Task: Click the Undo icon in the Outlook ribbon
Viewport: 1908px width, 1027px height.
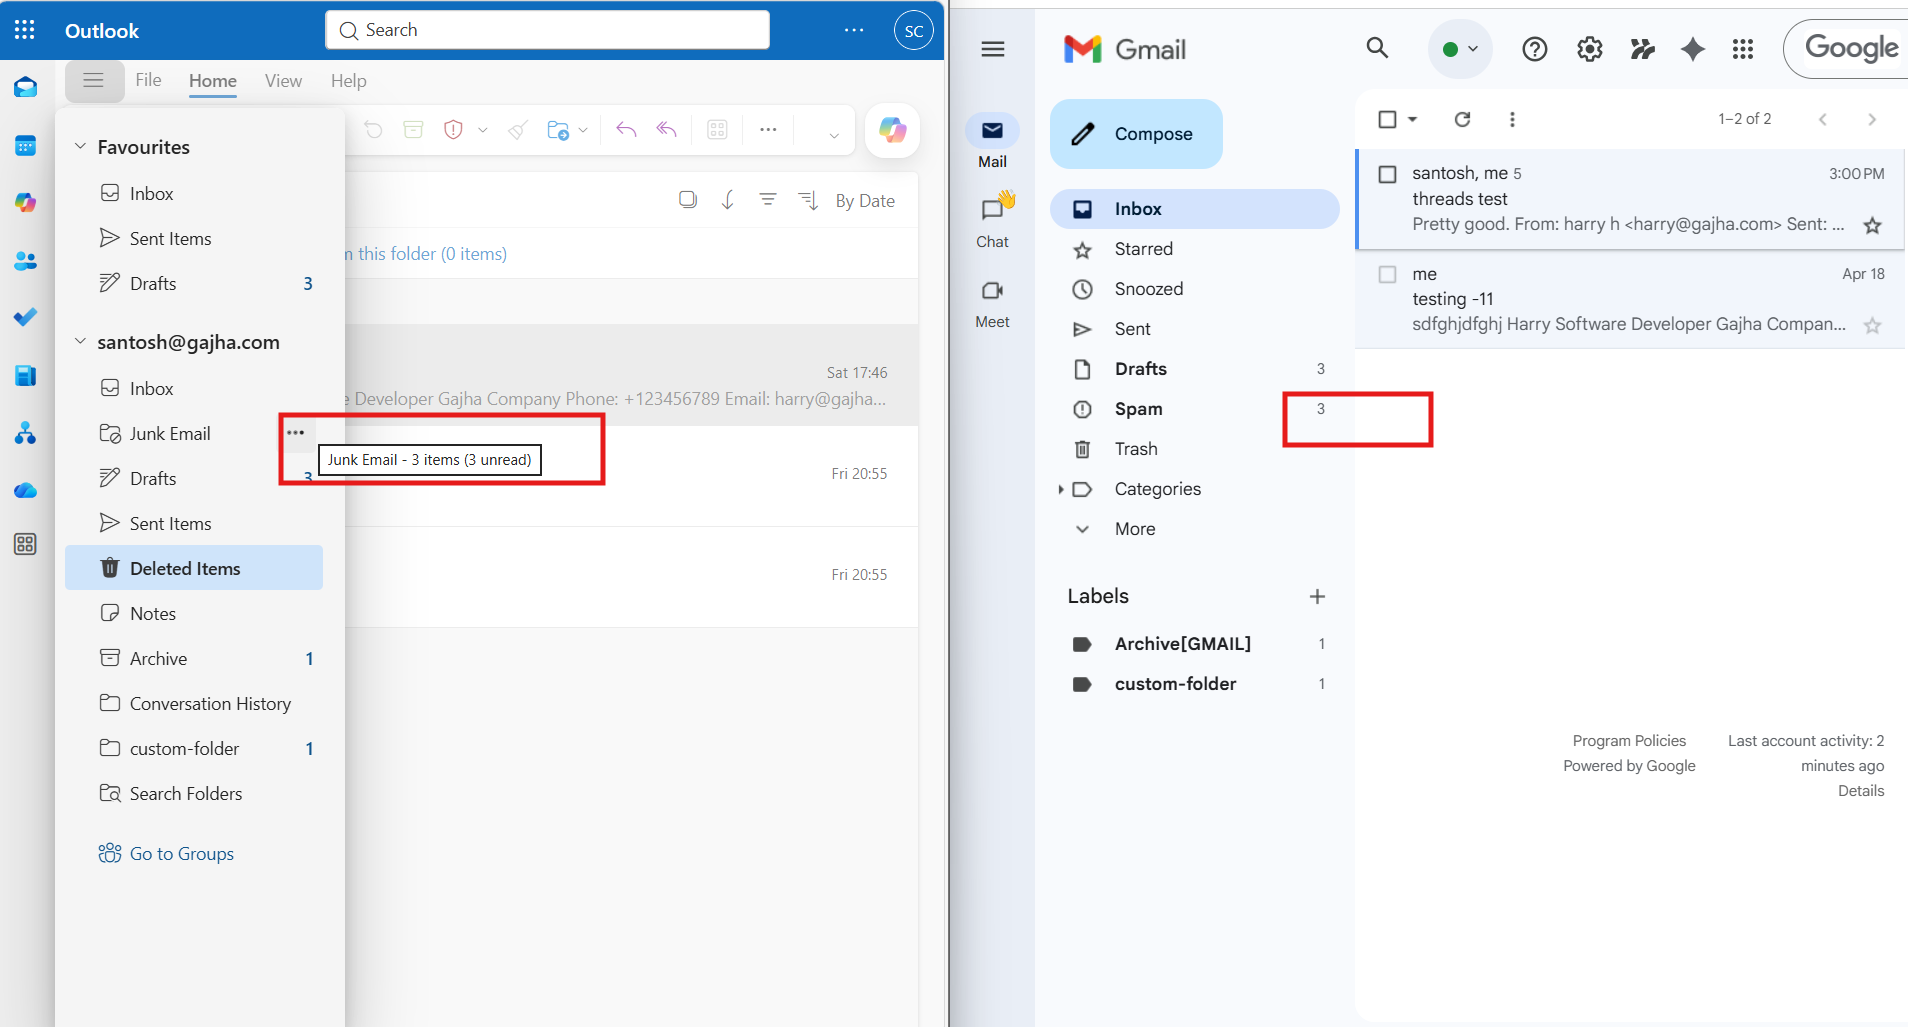Action: tap(374, 129)
